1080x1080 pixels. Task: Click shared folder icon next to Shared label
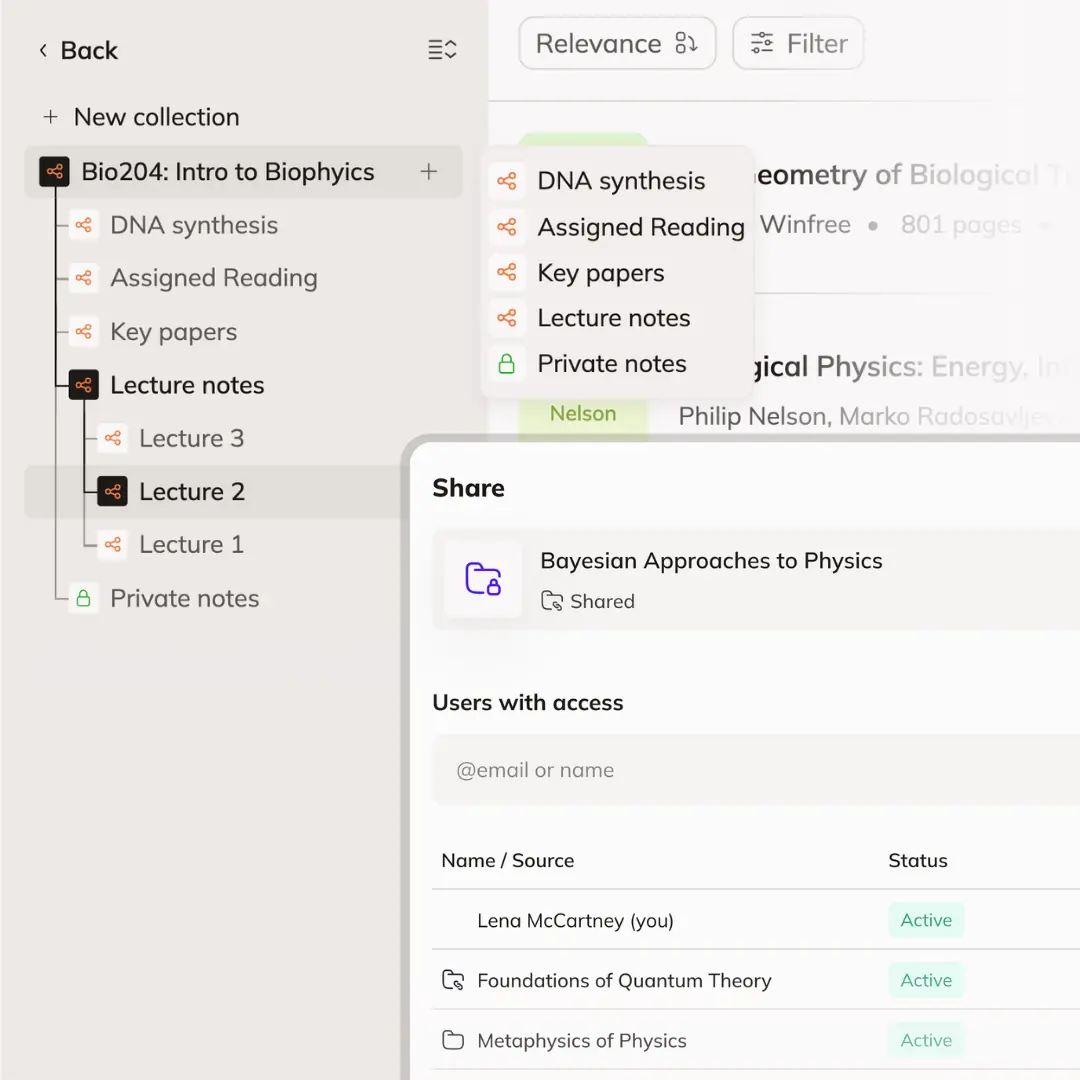pyautogui.click(x=552, y=601)
